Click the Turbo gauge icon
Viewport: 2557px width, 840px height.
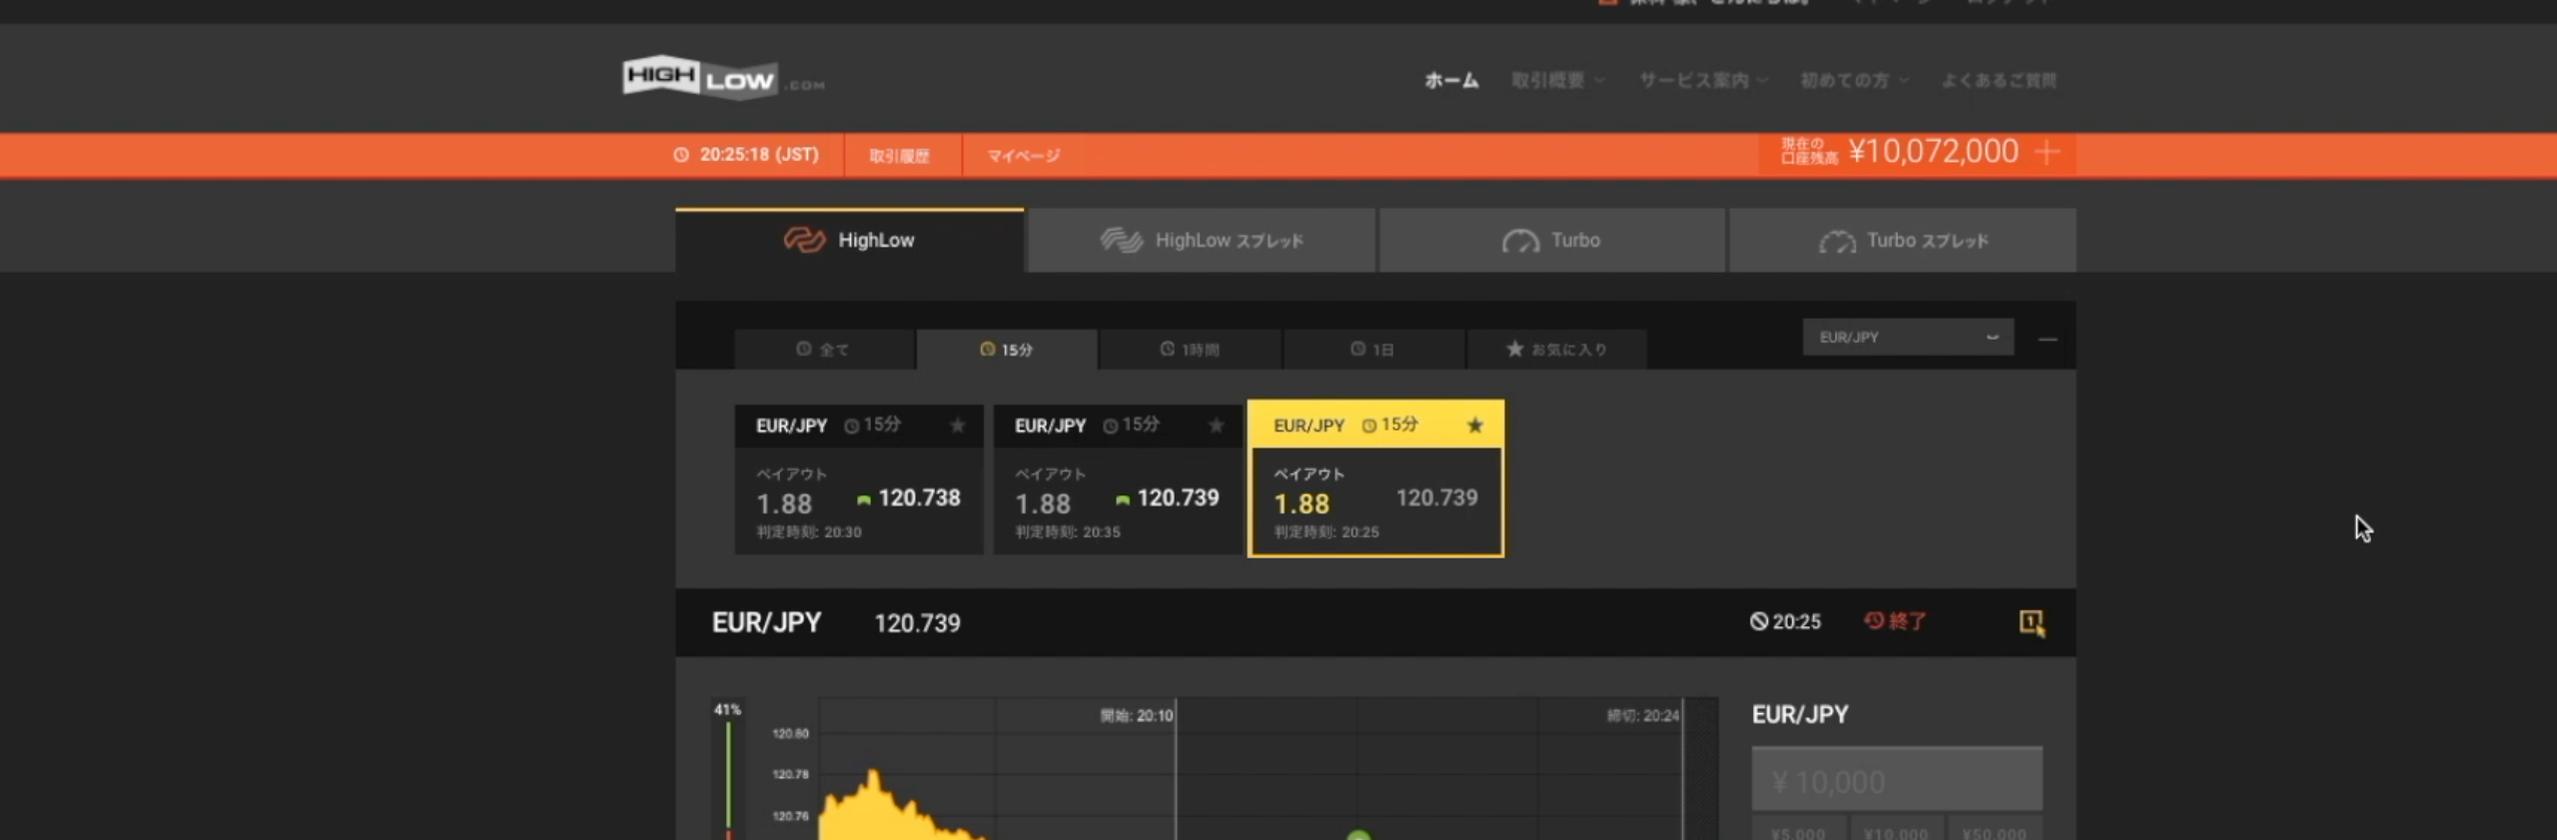click(1520, 241)
